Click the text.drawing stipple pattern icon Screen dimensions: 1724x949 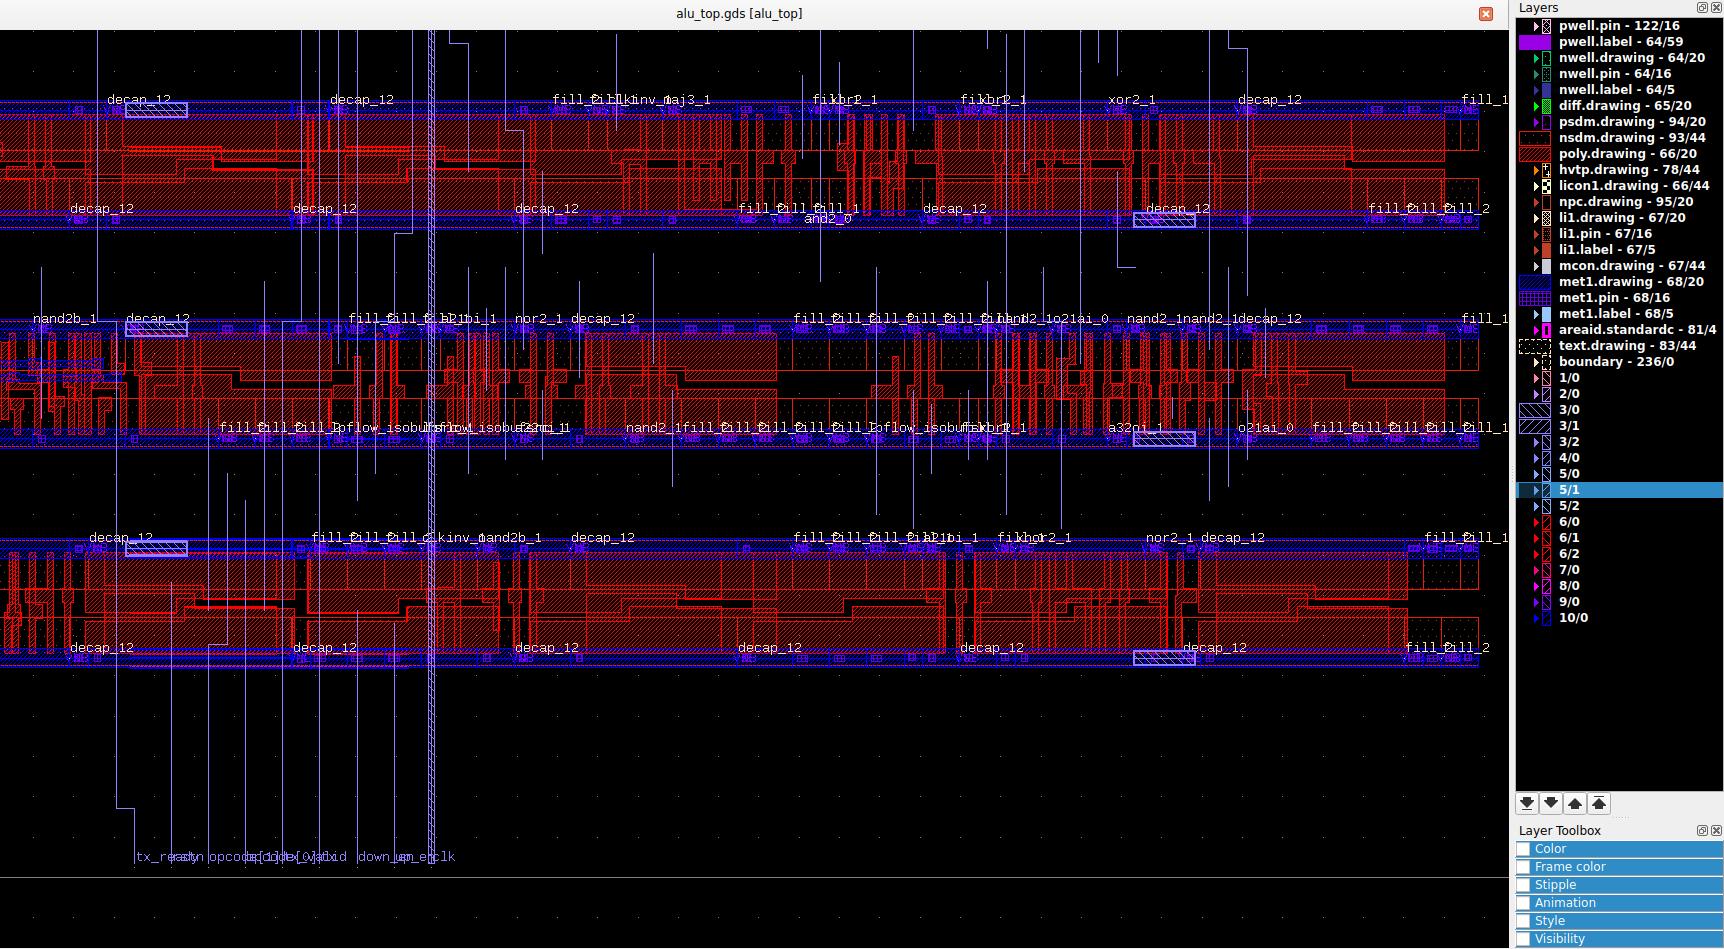(1535, 345)
